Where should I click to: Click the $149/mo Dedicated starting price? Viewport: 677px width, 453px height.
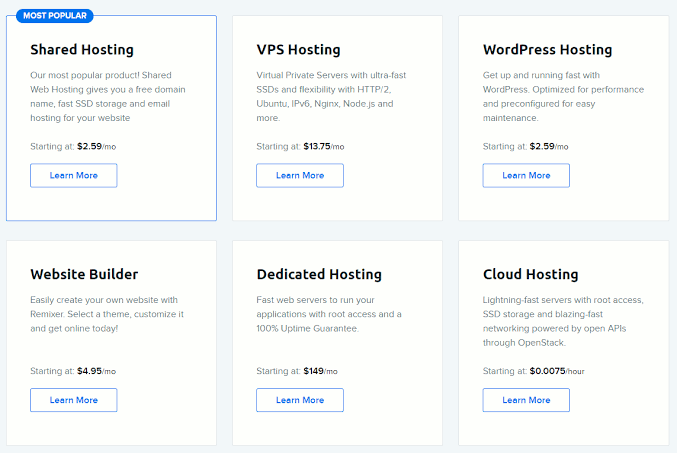pyautogui.click(x=320, y=371)
